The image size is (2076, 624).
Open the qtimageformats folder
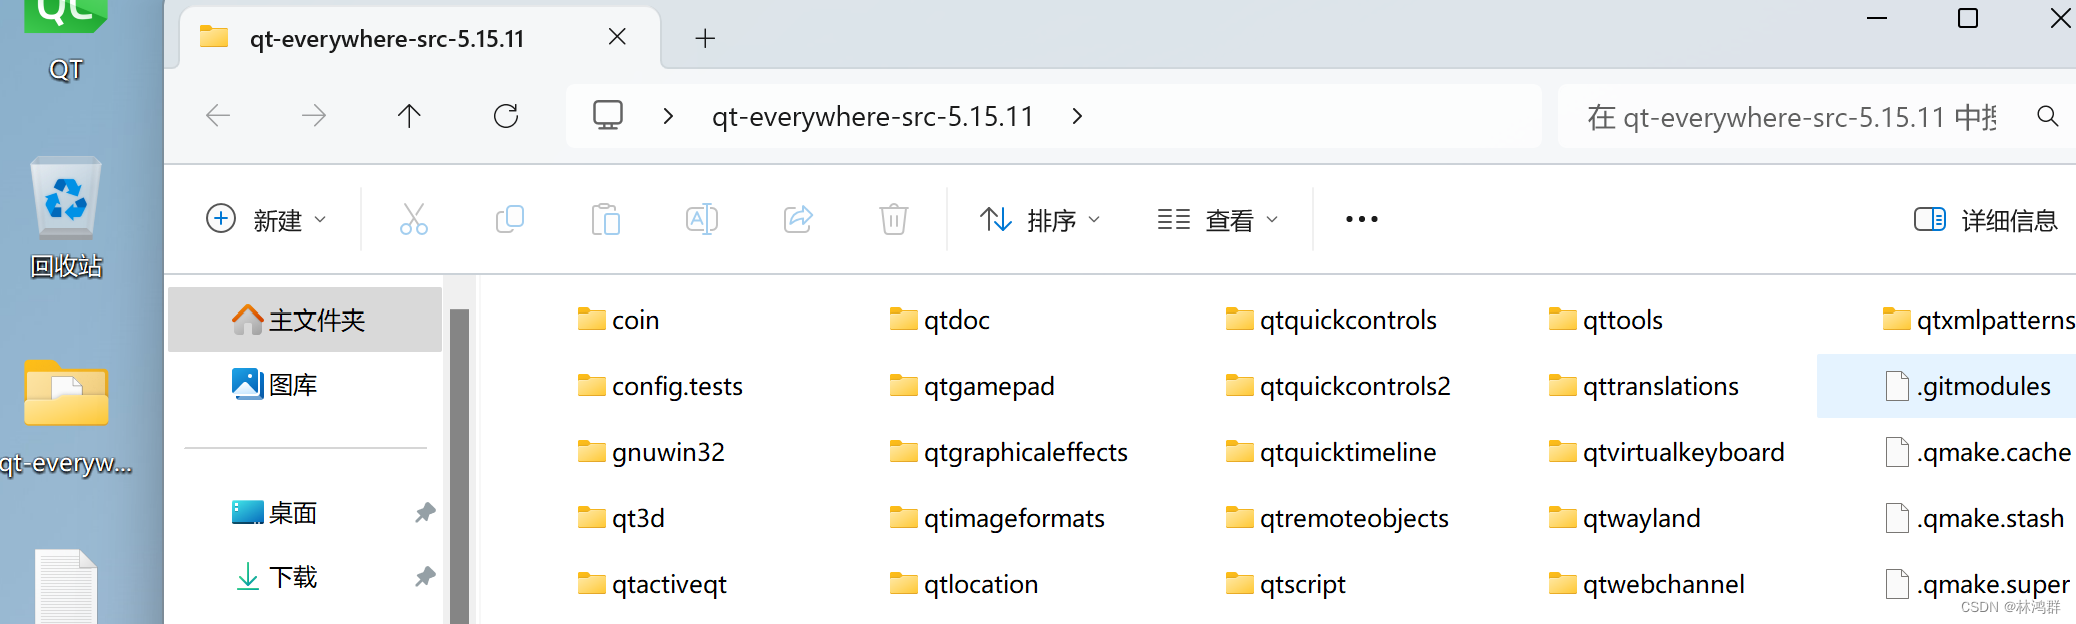[x=997, y=518]
